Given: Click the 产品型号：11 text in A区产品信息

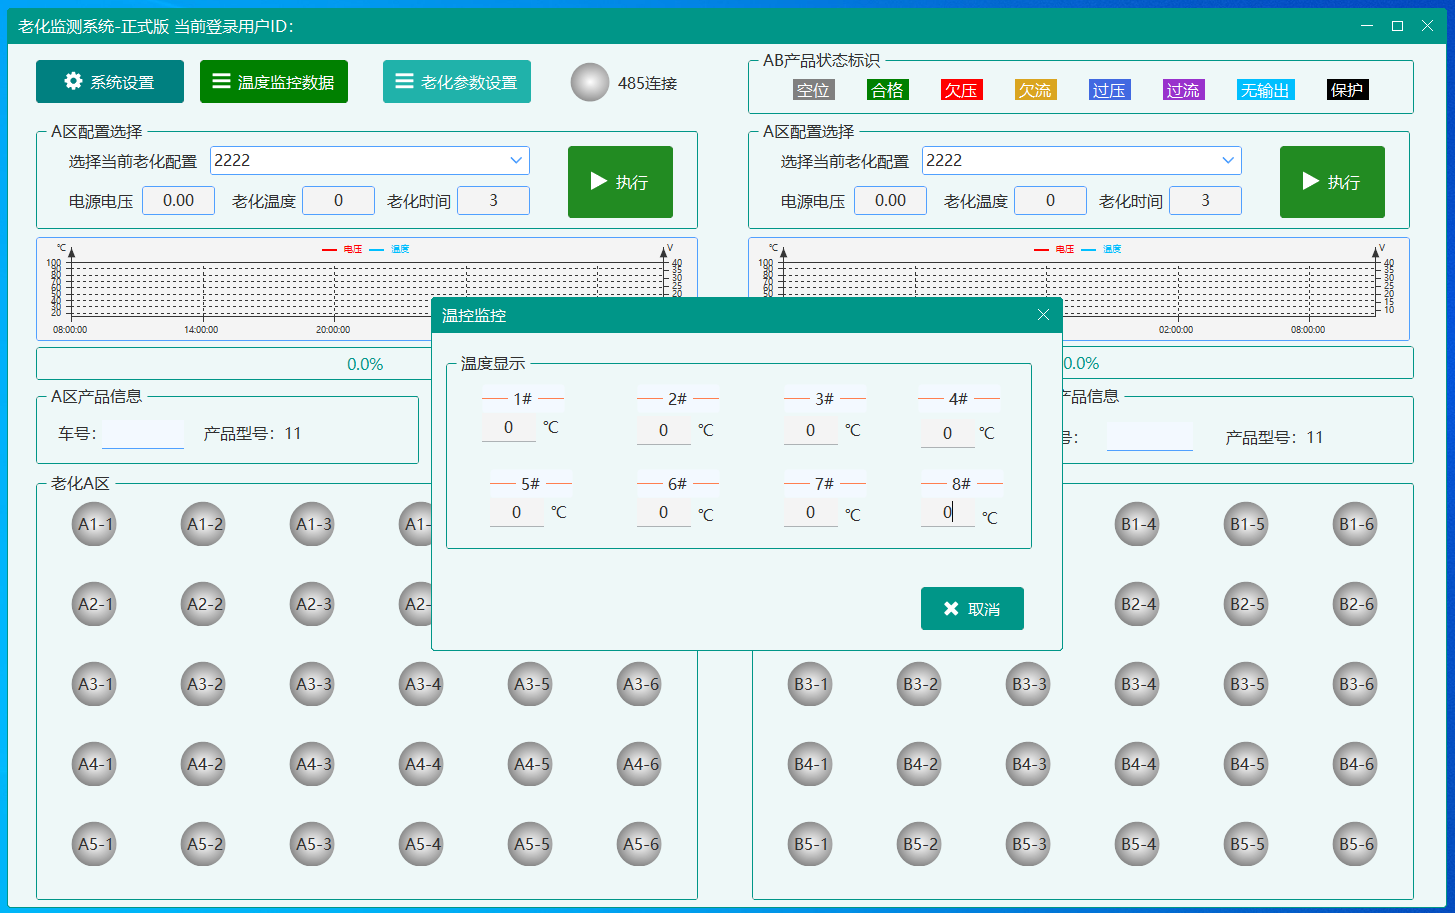Looking at the screenshot, I should tap(252, 434).
